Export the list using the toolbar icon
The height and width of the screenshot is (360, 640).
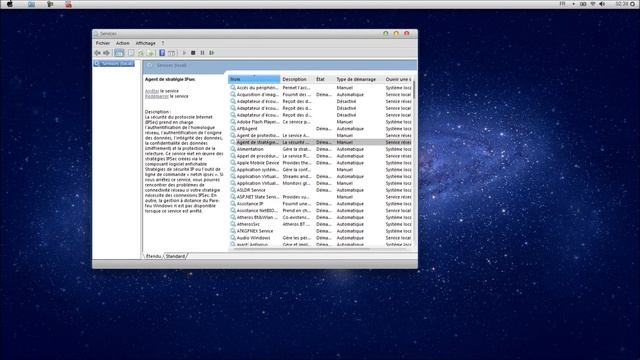(x=151, y=53)
